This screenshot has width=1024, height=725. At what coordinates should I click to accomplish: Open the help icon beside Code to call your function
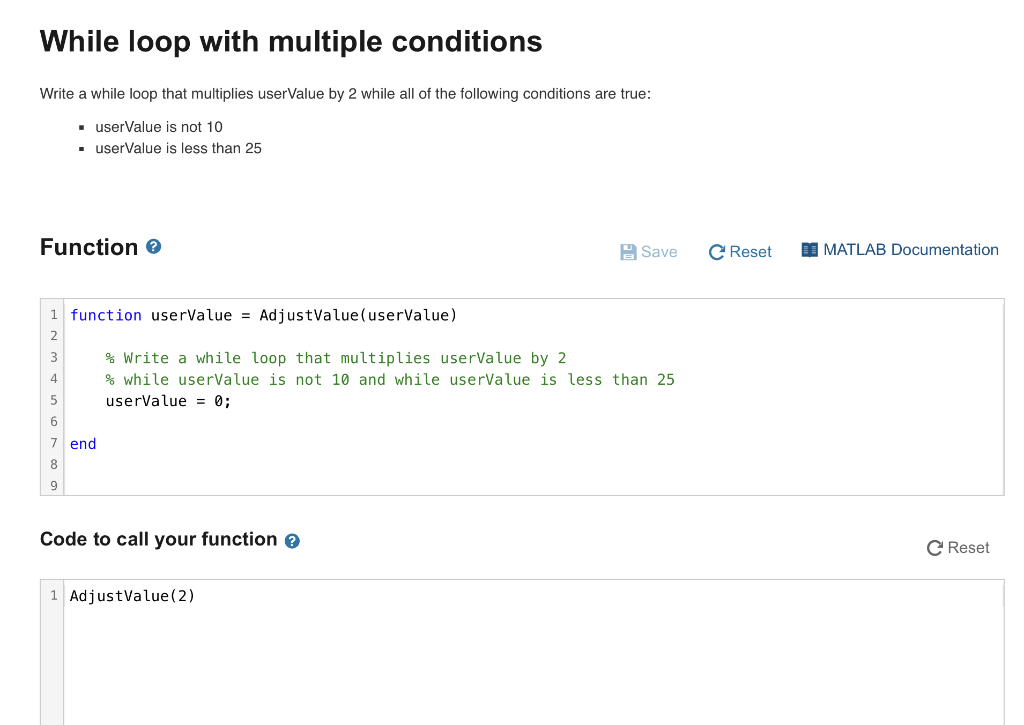point(290,540)
